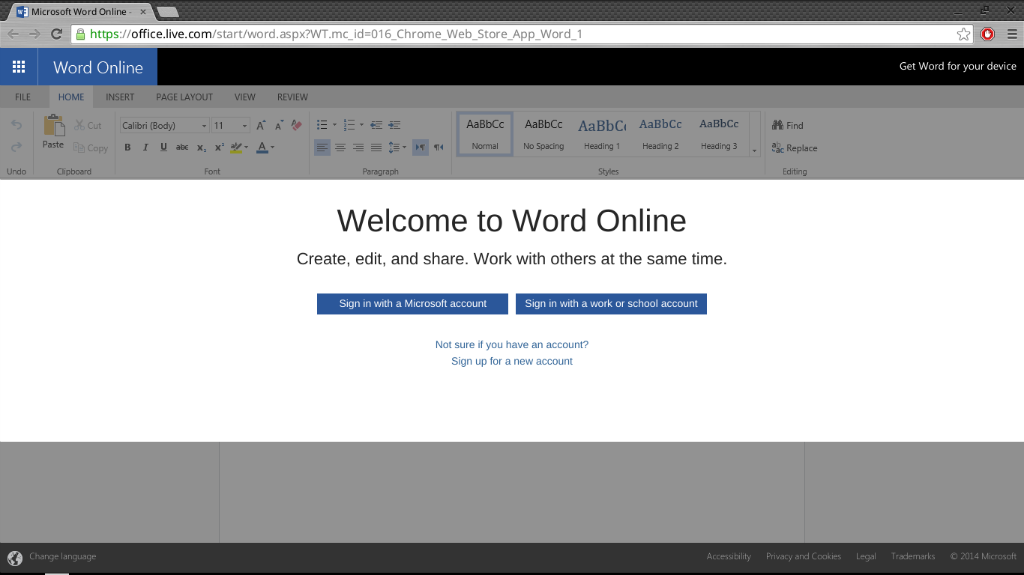Toggle Underline formatting
Viewport: 1024px width, 575px height.
(162, 148)
